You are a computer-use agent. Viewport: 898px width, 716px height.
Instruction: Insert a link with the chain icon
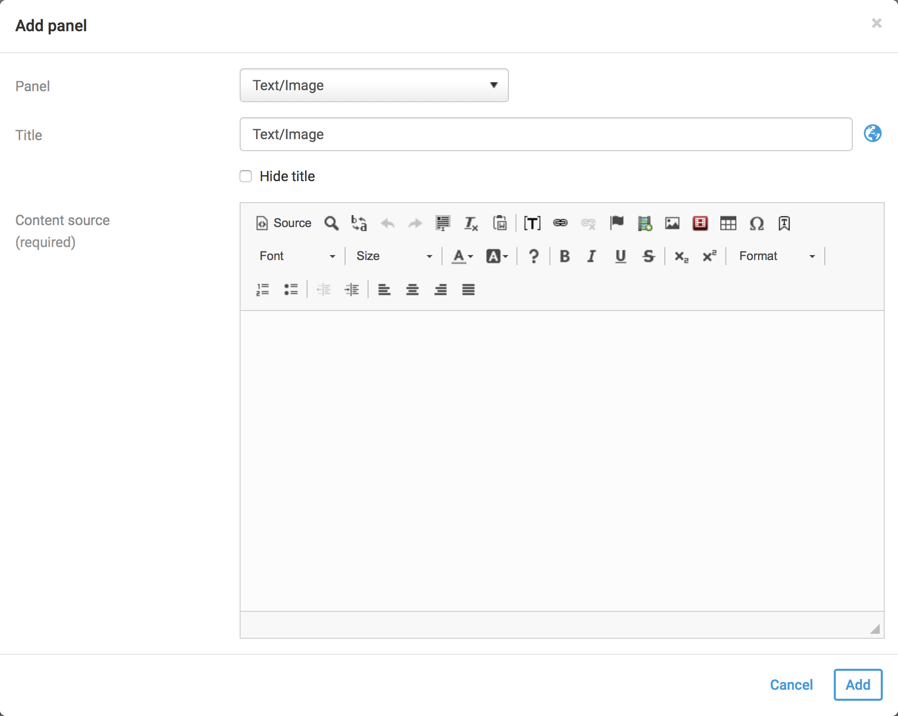(560, 223)
